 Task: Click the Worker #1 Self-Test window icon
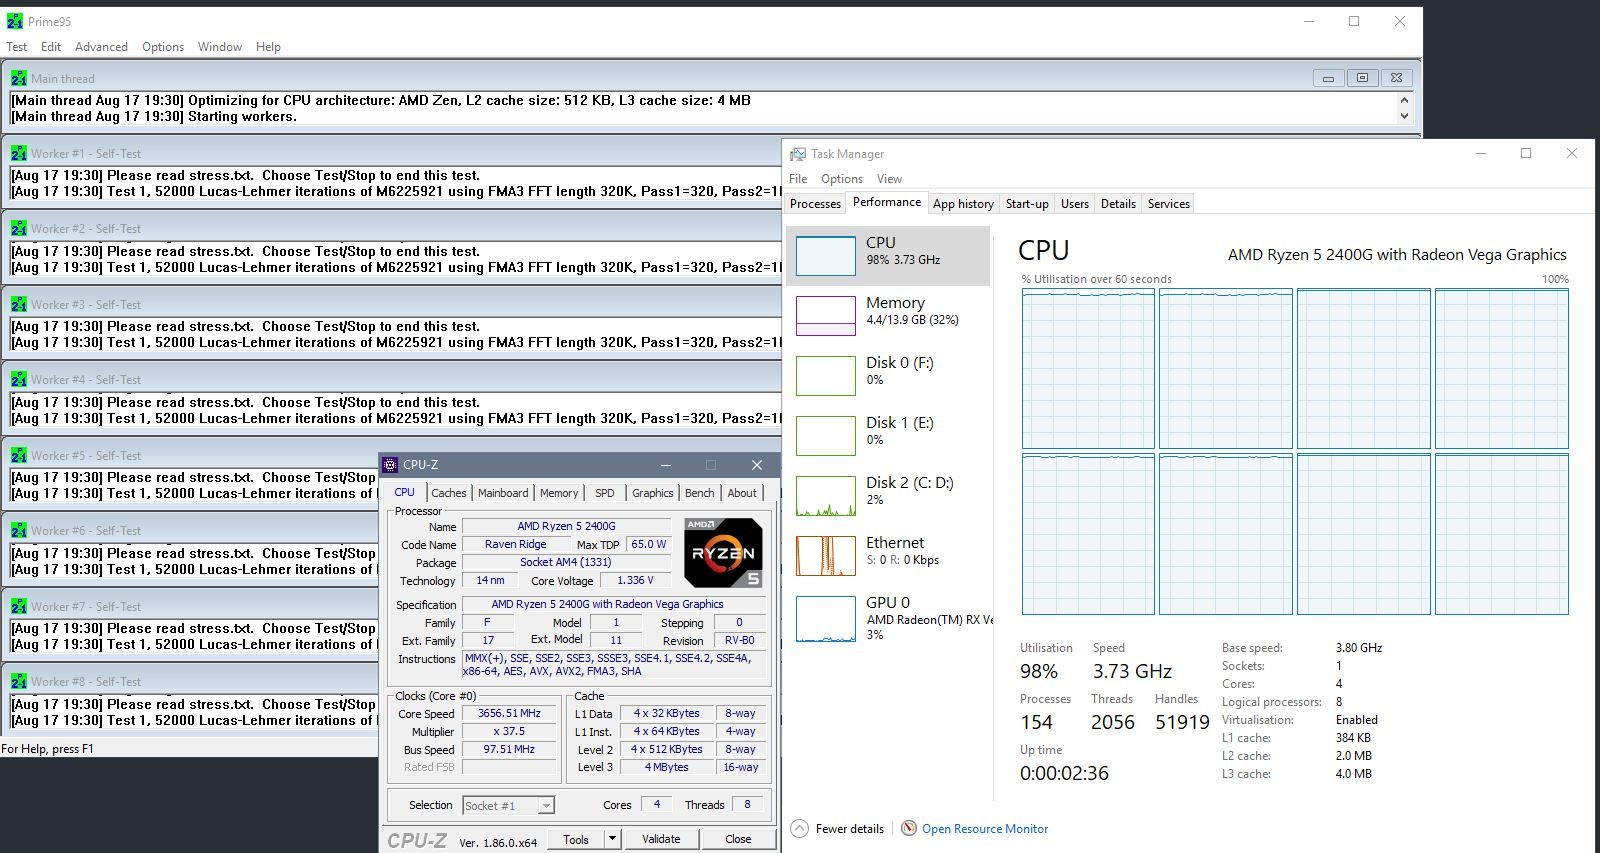point(19,153)
